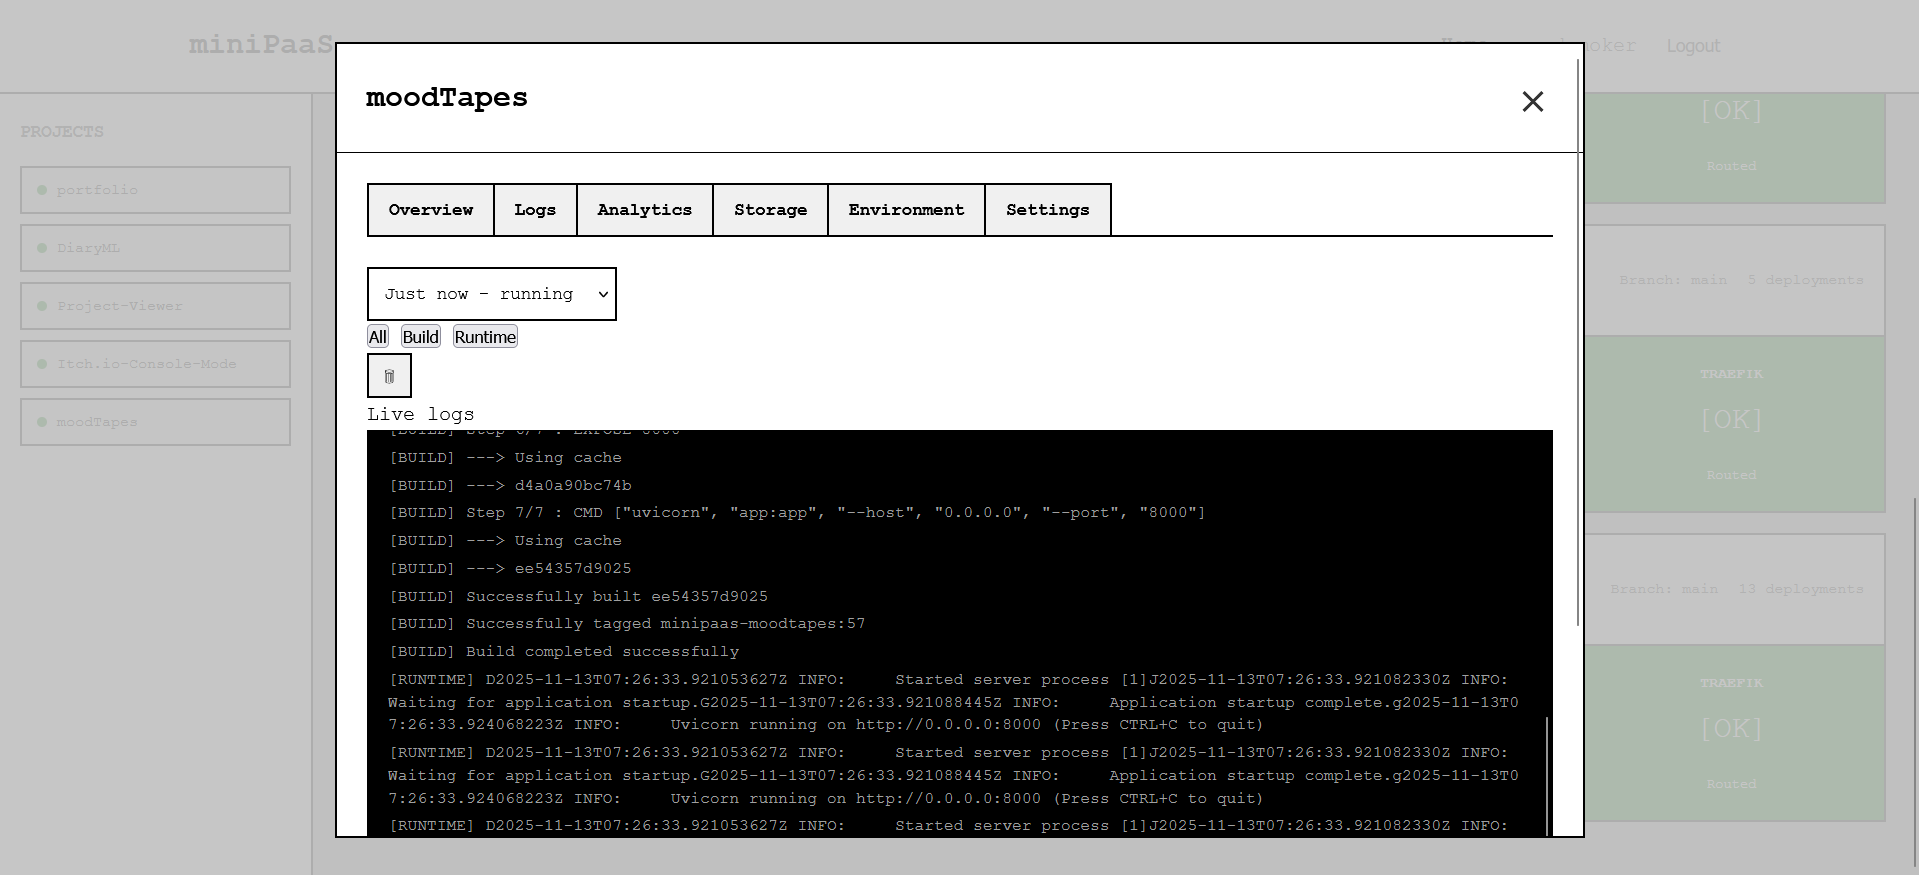Open the Storage tab
Screen dimensions: 1919x875
point(770,210)
